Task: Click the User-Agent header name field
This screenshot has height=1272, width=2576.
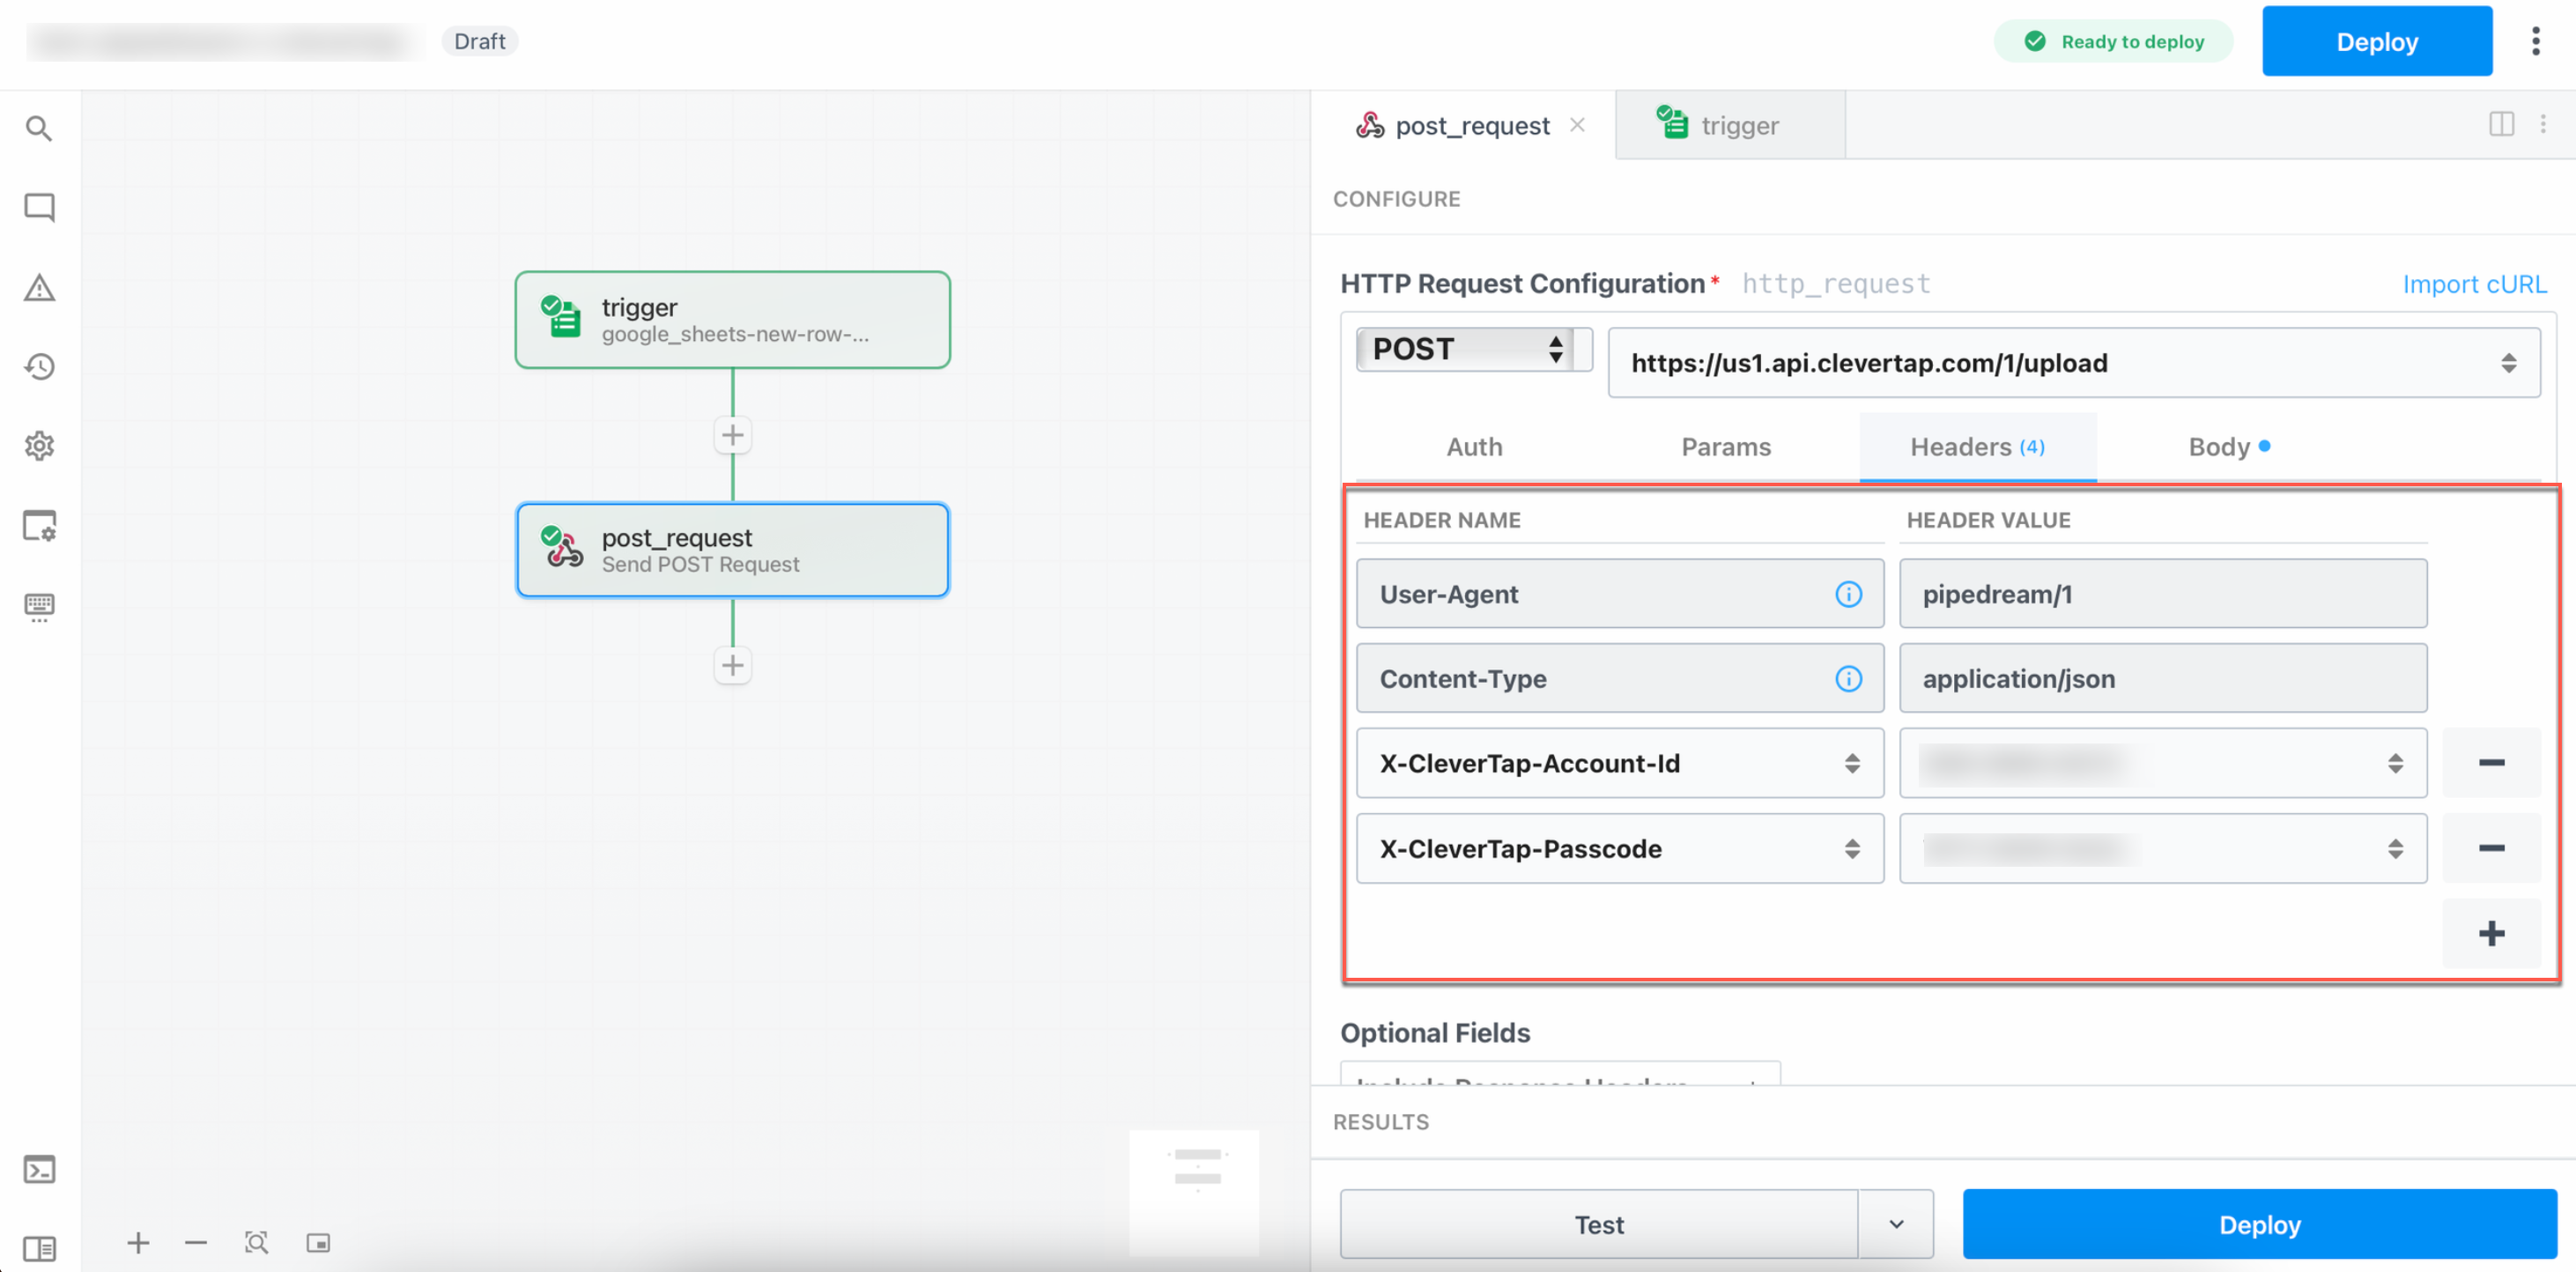Action: 1619,594
